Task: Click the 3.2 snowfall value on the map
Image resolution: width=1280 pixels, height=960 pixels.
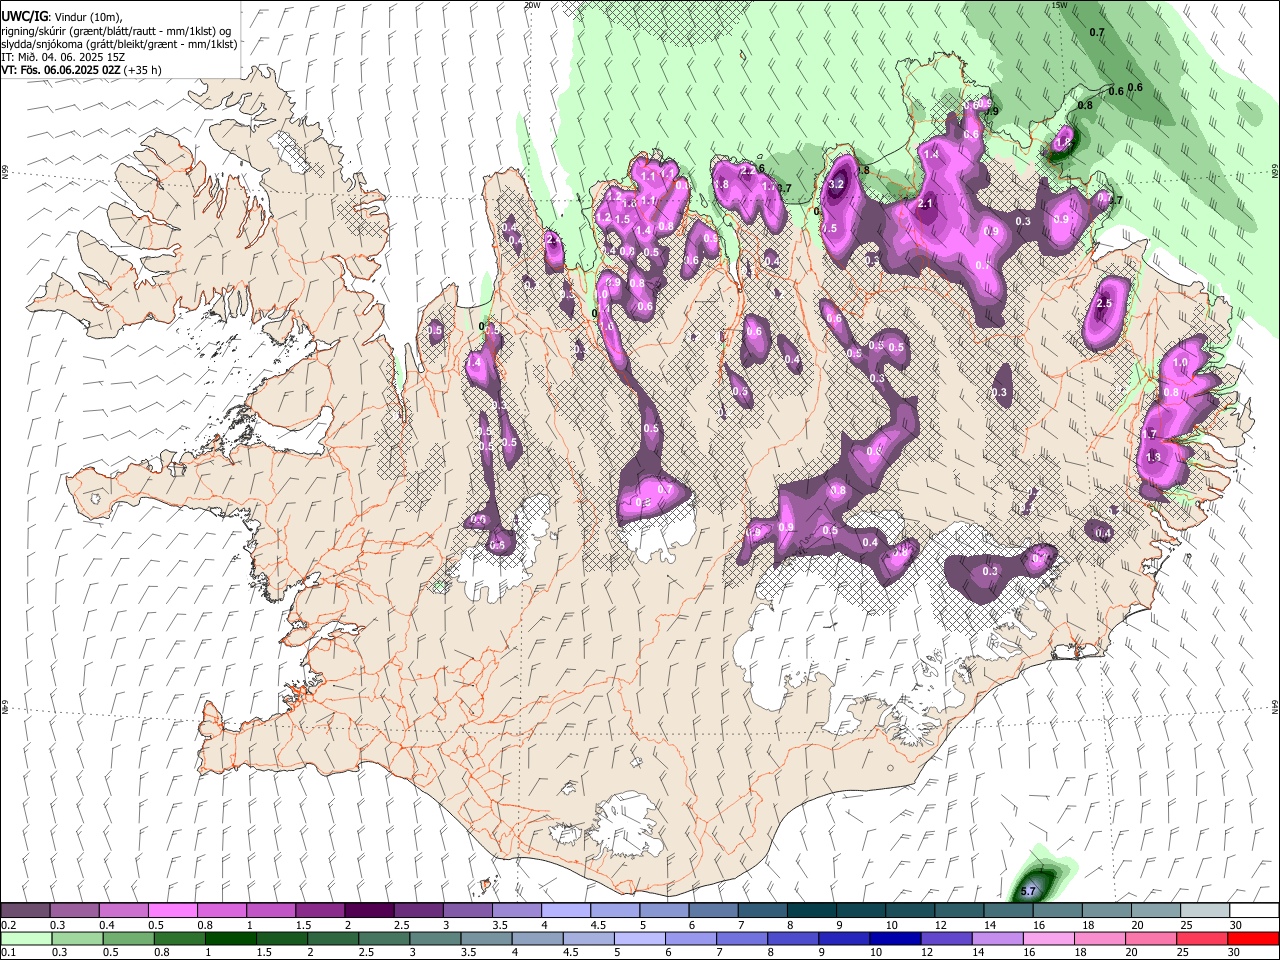Action: coord(838,184)
